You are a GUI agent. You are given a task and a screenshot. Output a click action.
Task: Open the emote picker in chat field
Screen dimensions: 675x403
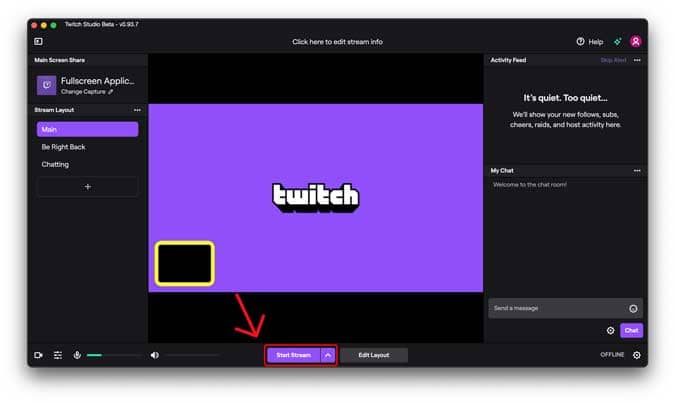tap(633, 308)
